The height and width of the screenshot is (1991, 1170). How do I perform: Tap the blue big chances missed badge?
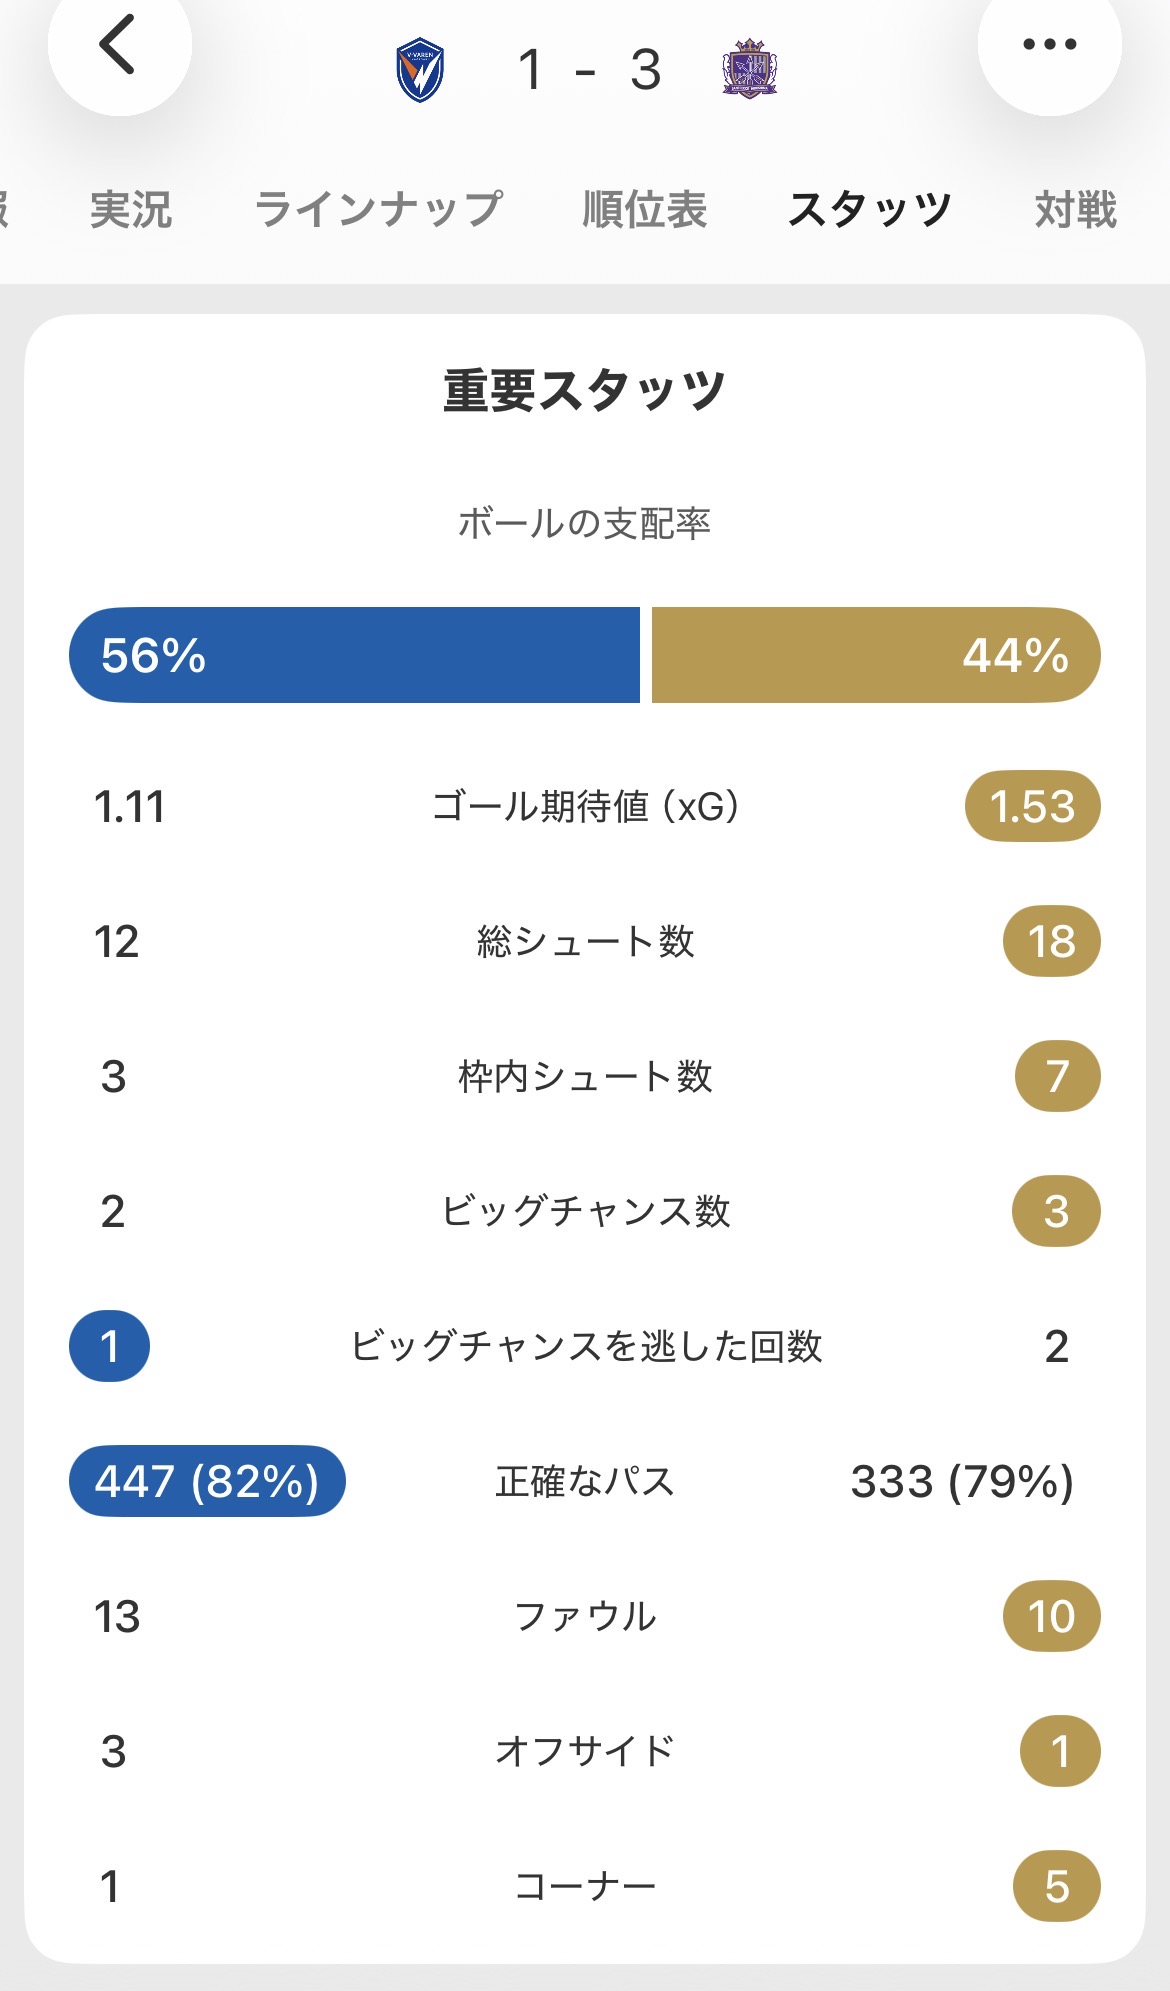[x=110, y=1346]
